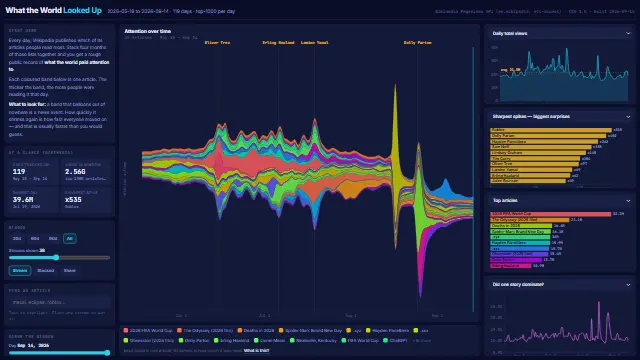The image size is (640, 360).
Task: Click Erling Haaland legend color swatch
Action: pyautogui.click(x=216, y=340)
